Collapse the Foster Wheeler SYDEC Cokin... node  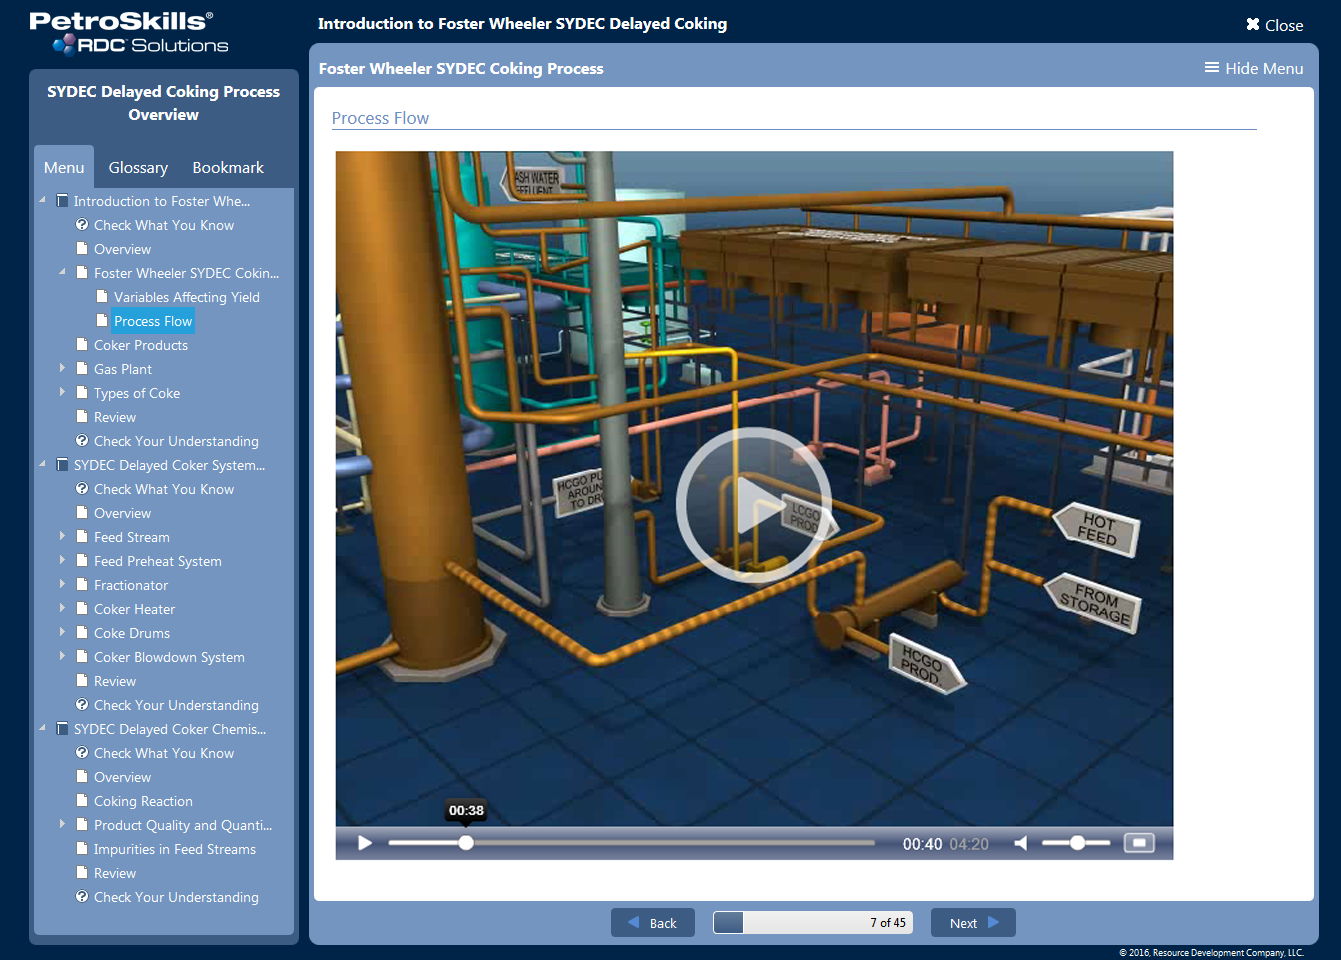(62, 272)
